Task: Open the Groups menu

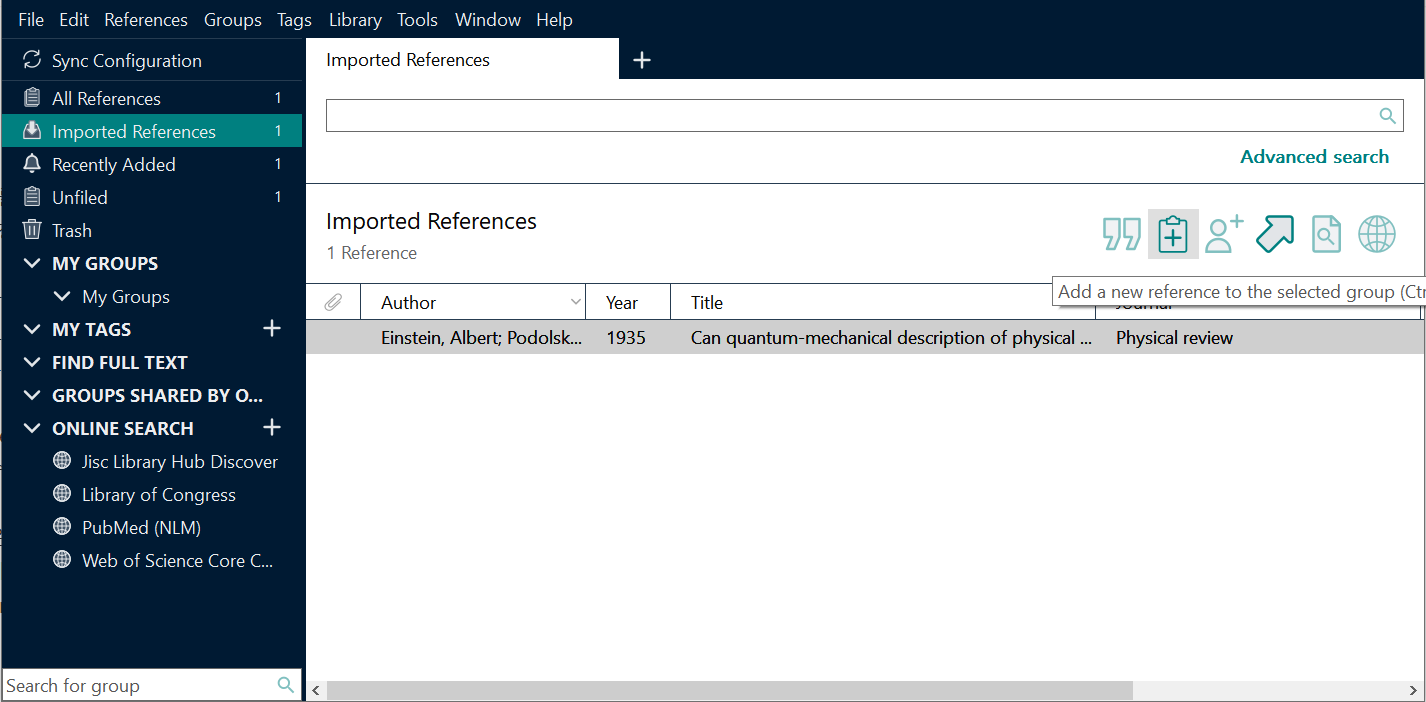Action: [x=233, y=20]
